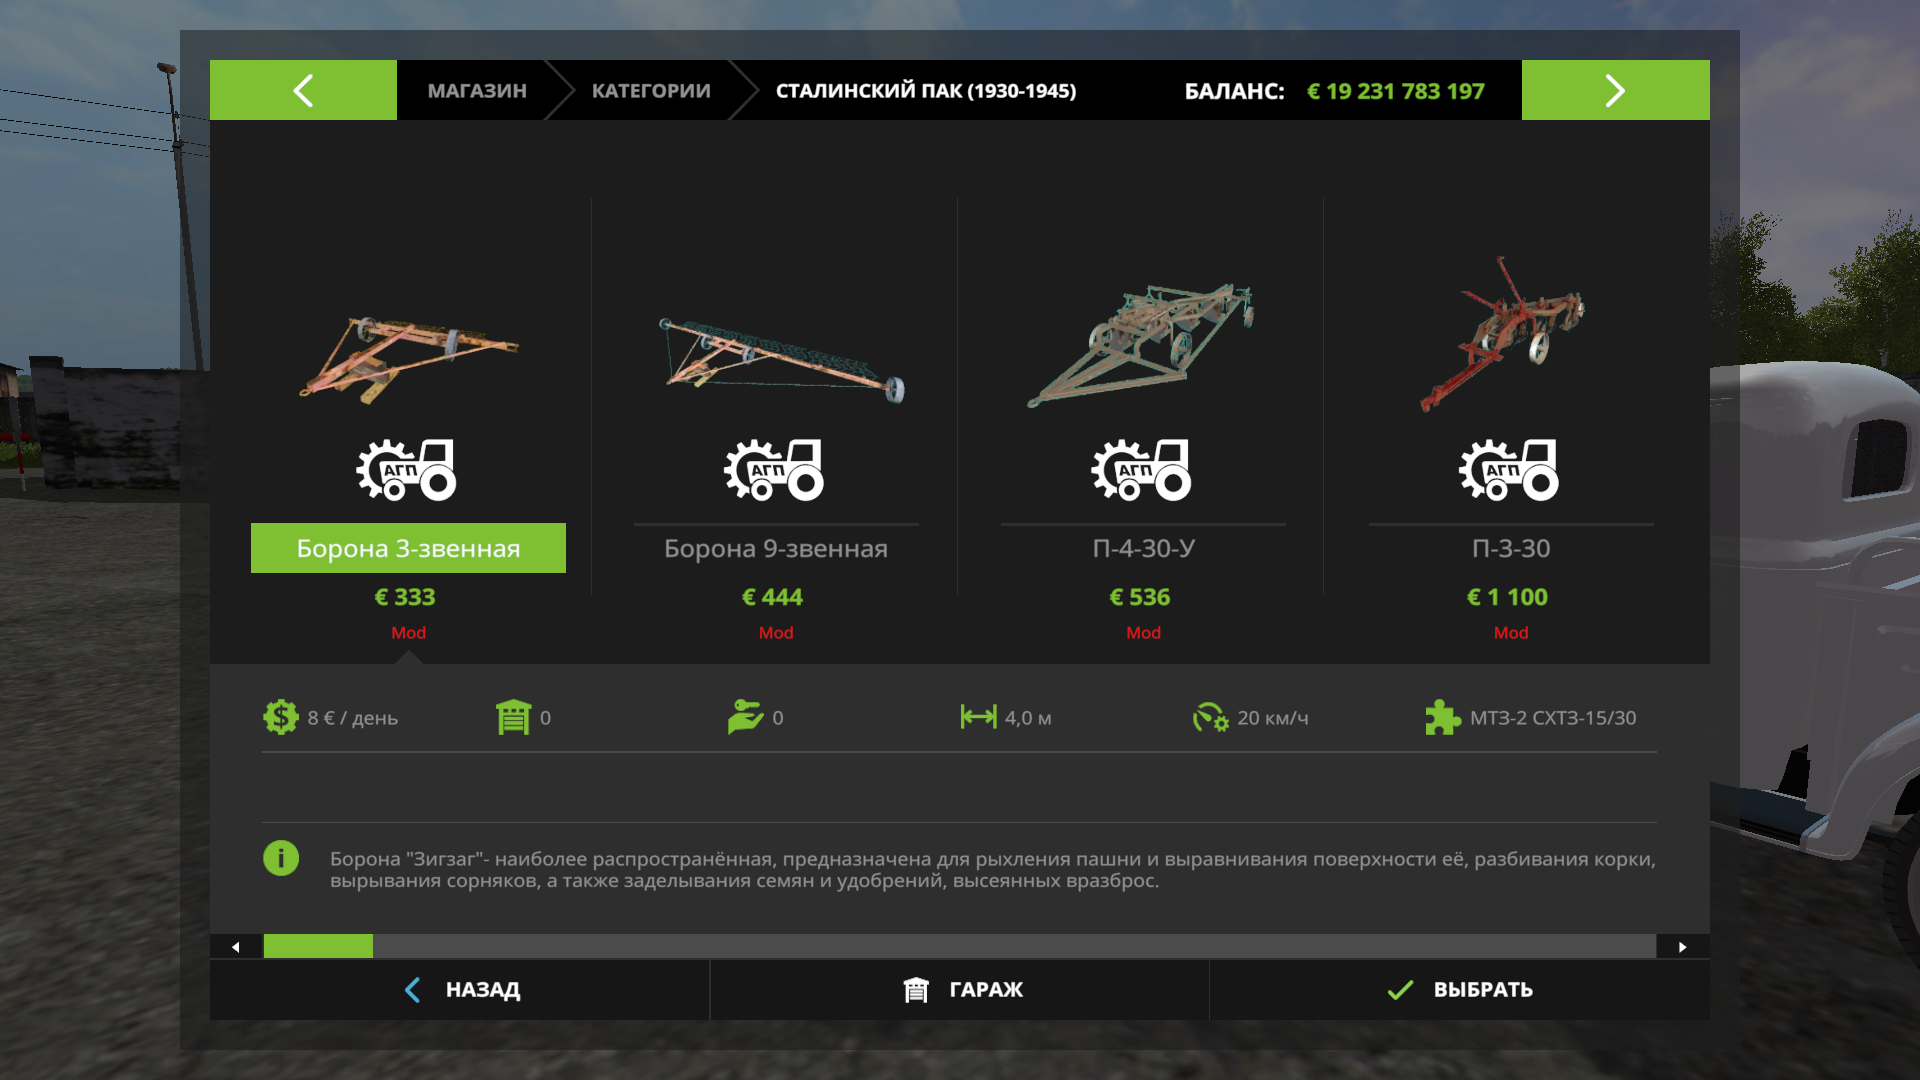
Task: Open the МАГАЗИН breadcrumb
Action: pyautogui.click(x=477, y=91)
